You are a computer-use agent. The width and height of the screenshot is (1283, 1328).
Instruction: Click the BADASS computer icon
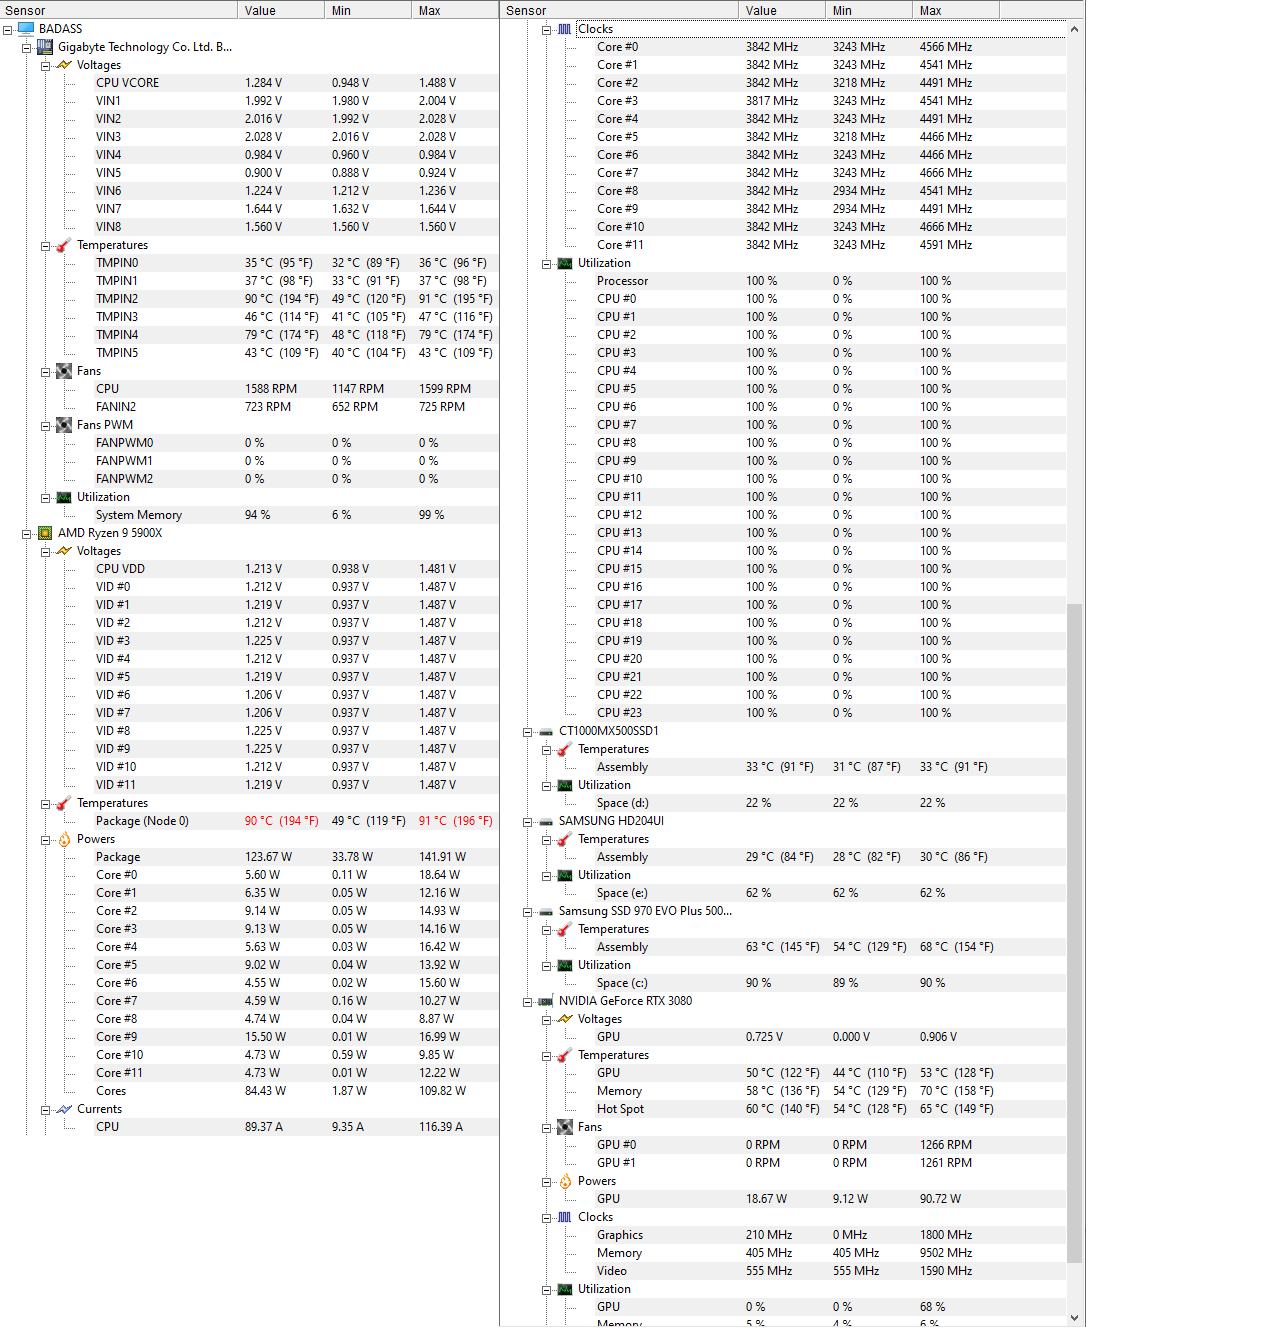tap(26, 29)
